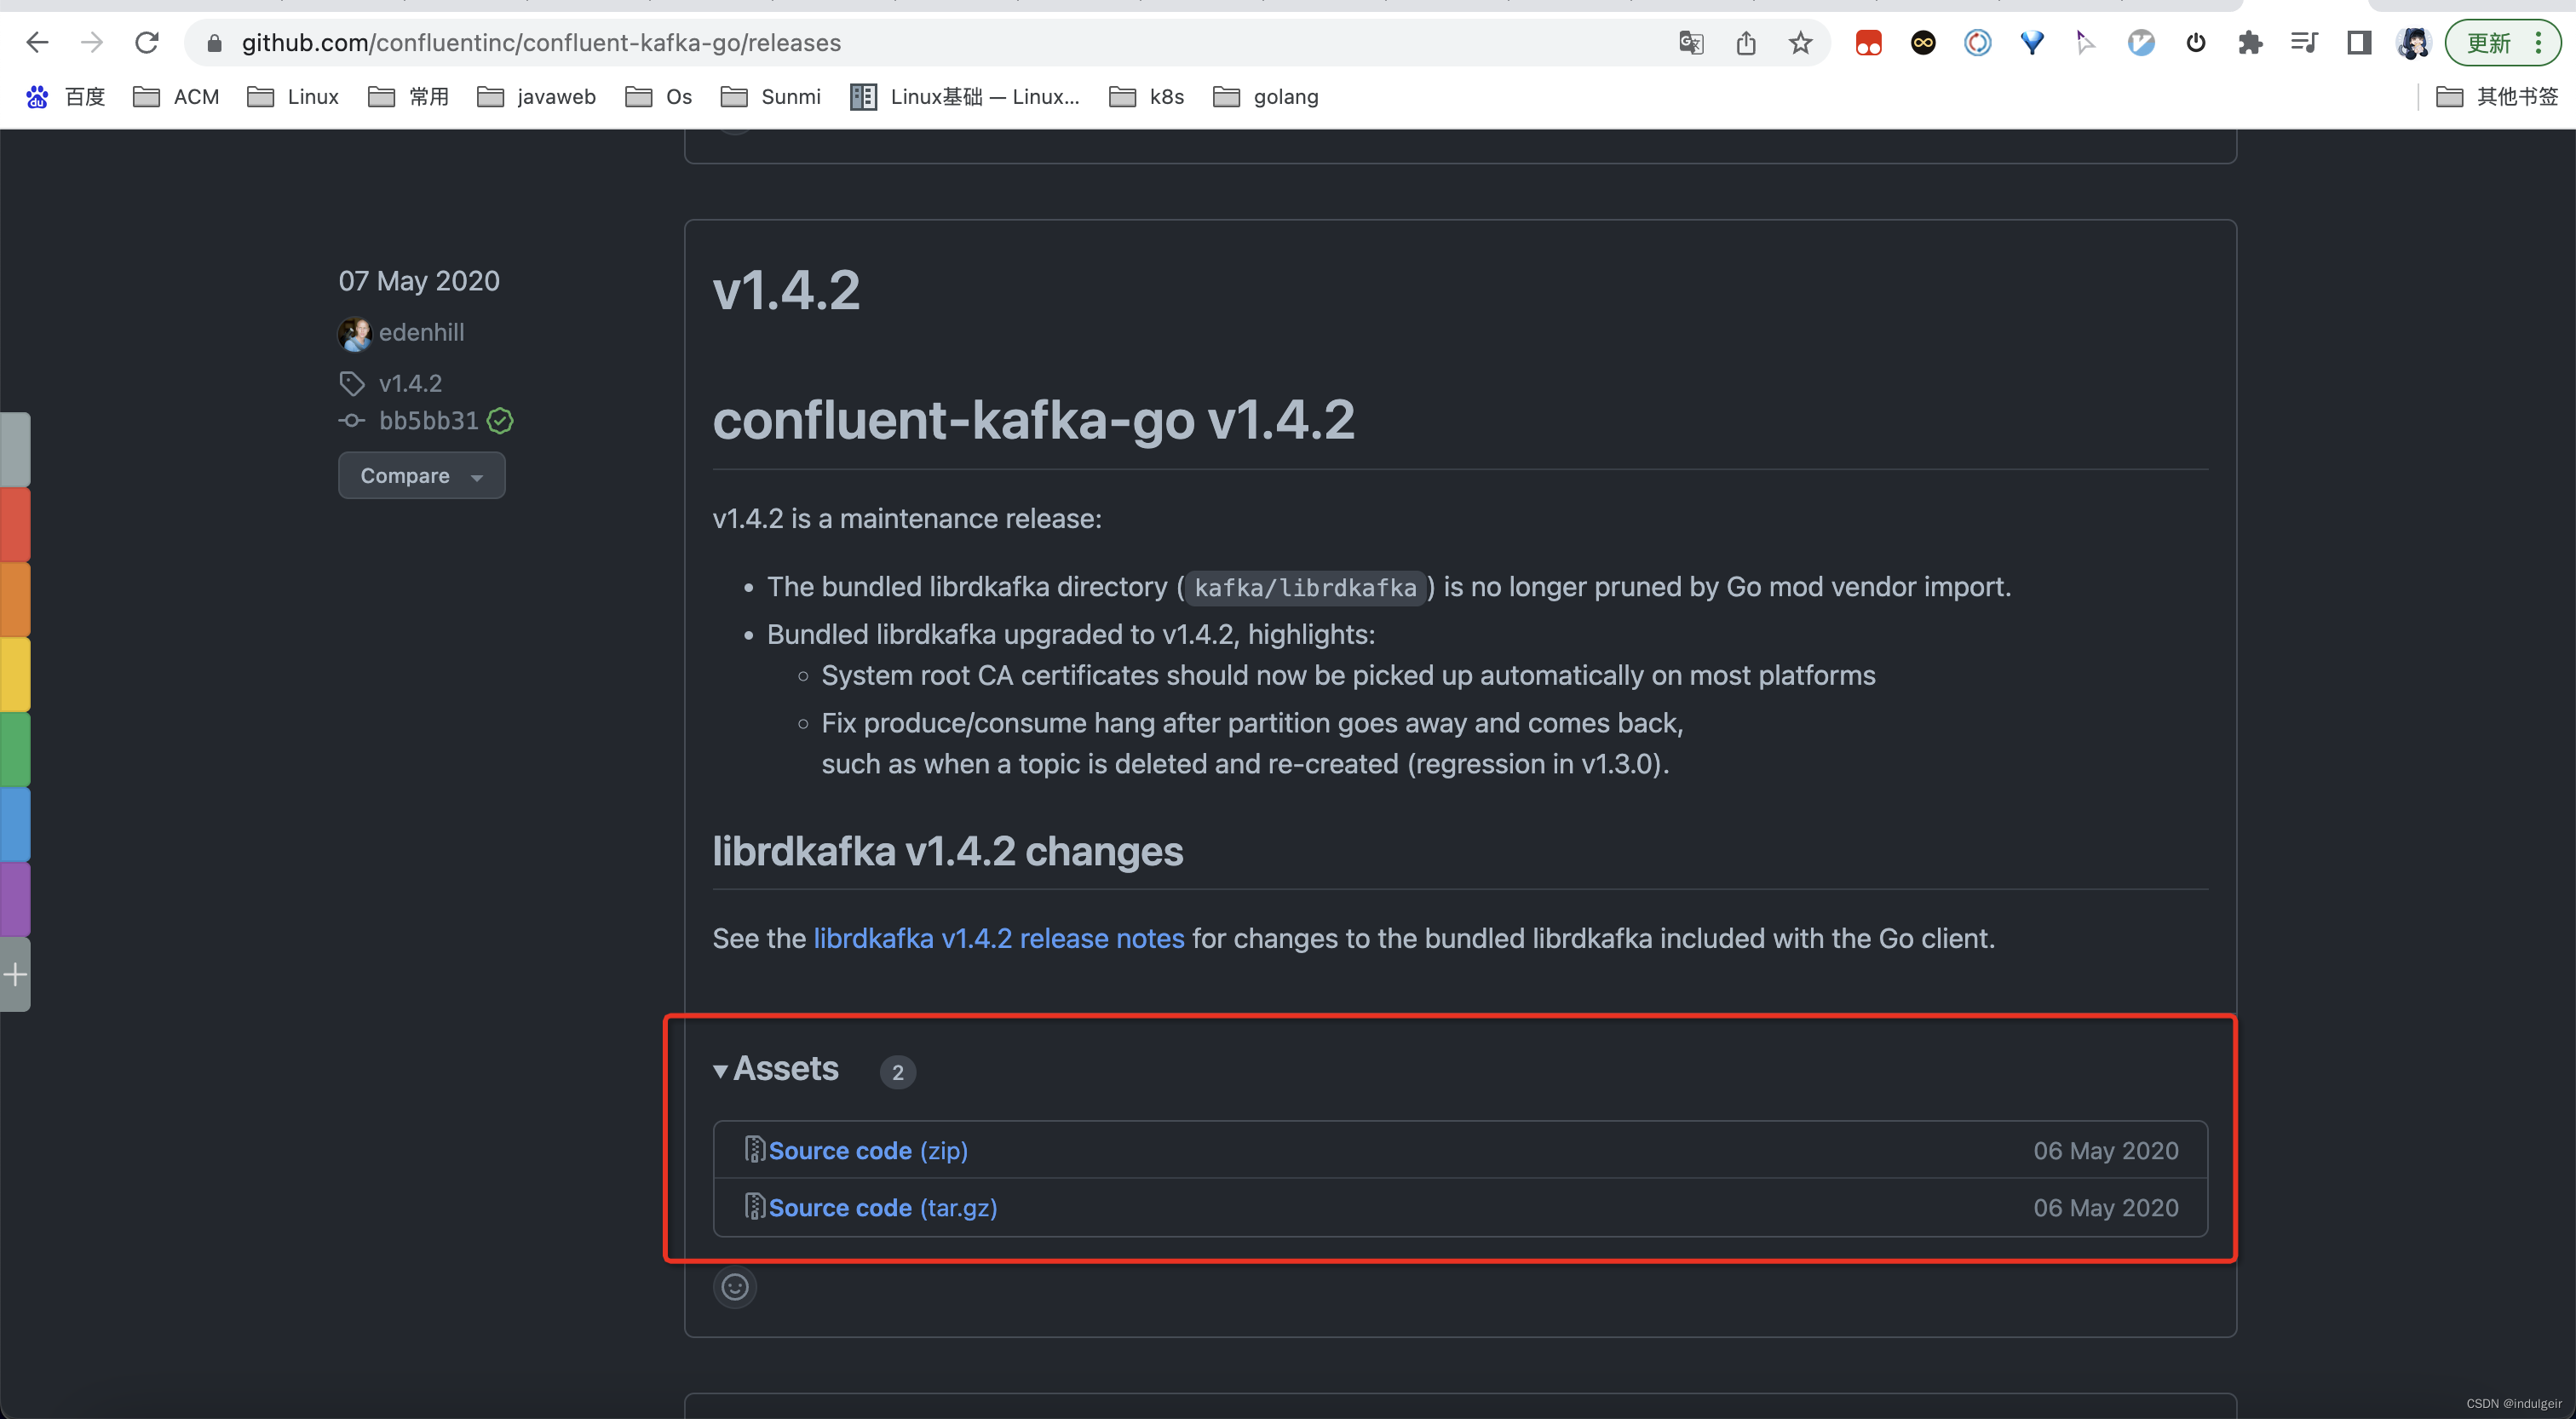Go back to the previous page

point(37,42)
